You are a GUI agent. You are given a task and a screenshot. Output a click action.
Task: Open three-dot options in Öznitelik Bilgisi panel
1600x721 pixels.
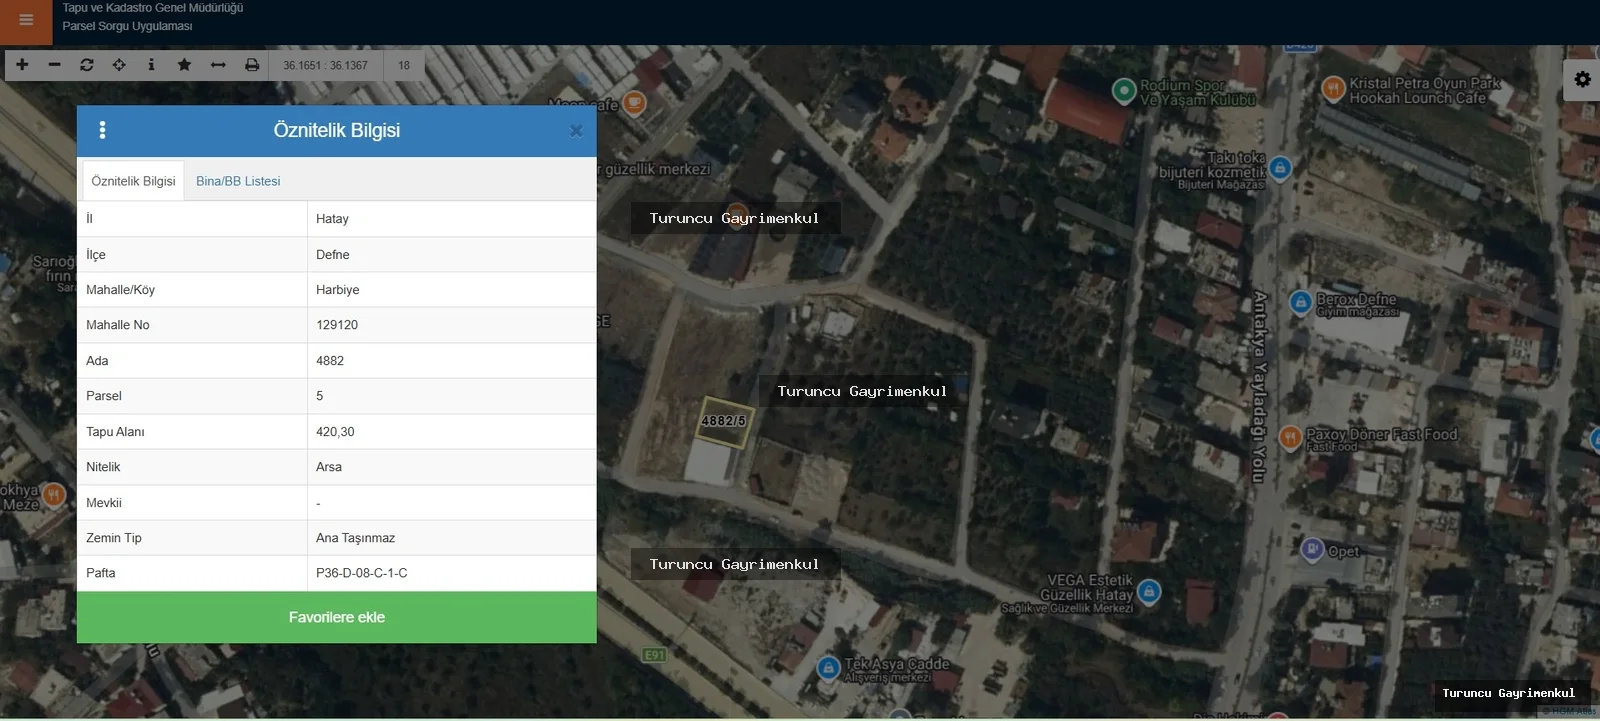(102, 130)
